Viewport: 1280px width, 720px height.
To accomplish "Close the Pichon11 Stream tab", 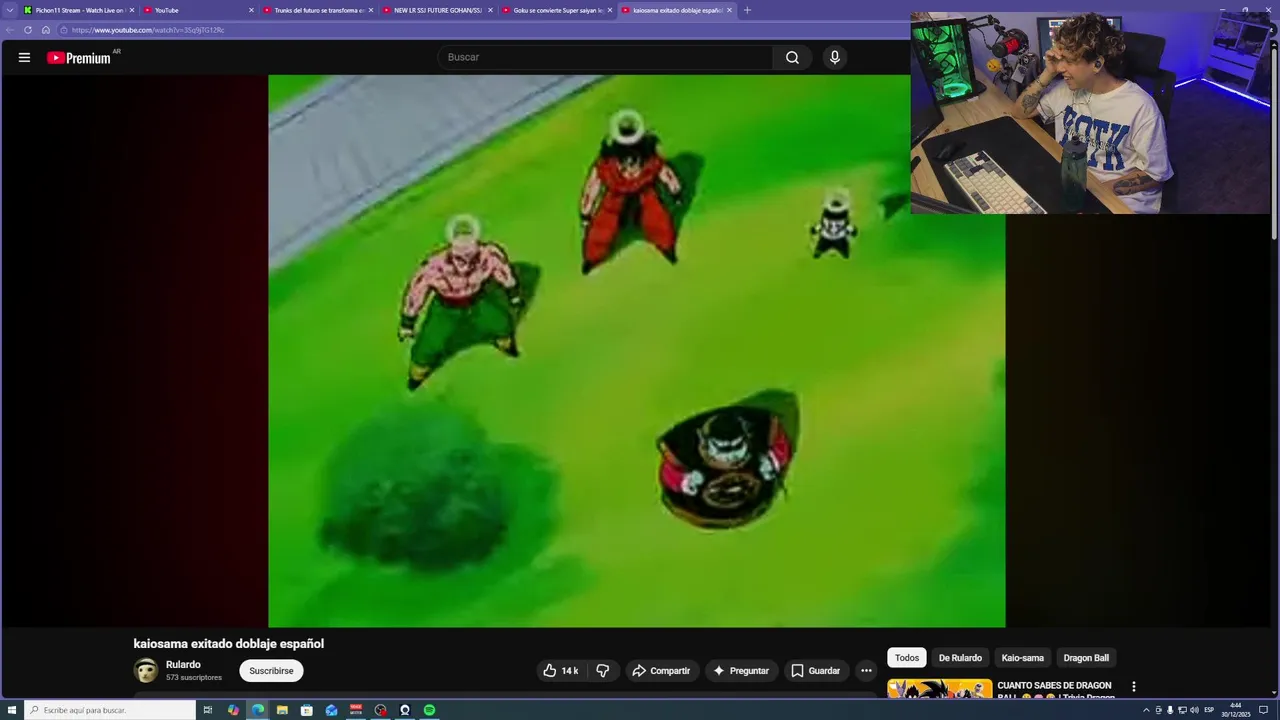I will [x=131, y=10].
